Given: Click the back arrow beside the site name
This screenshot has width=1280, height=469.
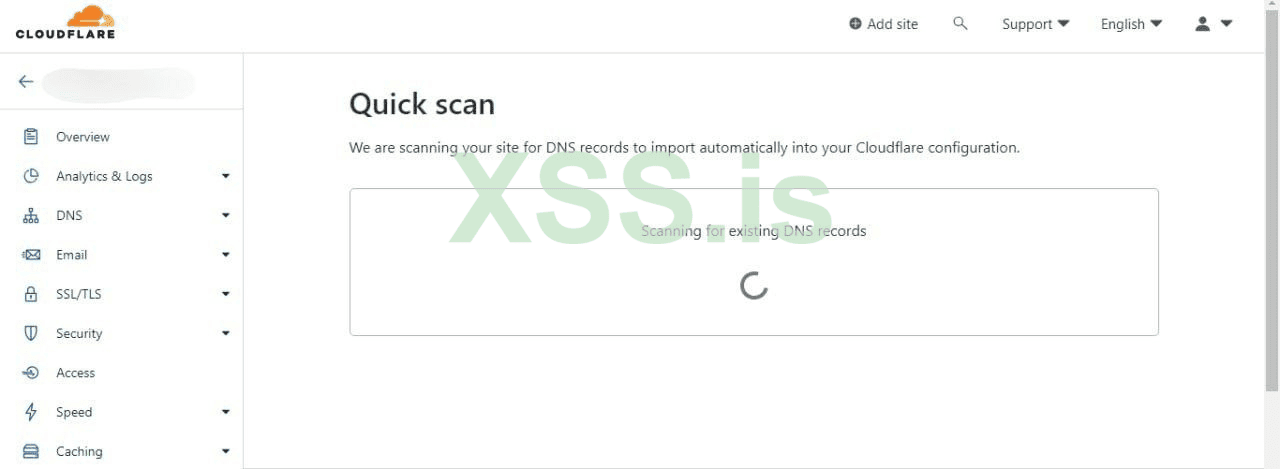Looking at the screenshot, I should click(26, 82).
